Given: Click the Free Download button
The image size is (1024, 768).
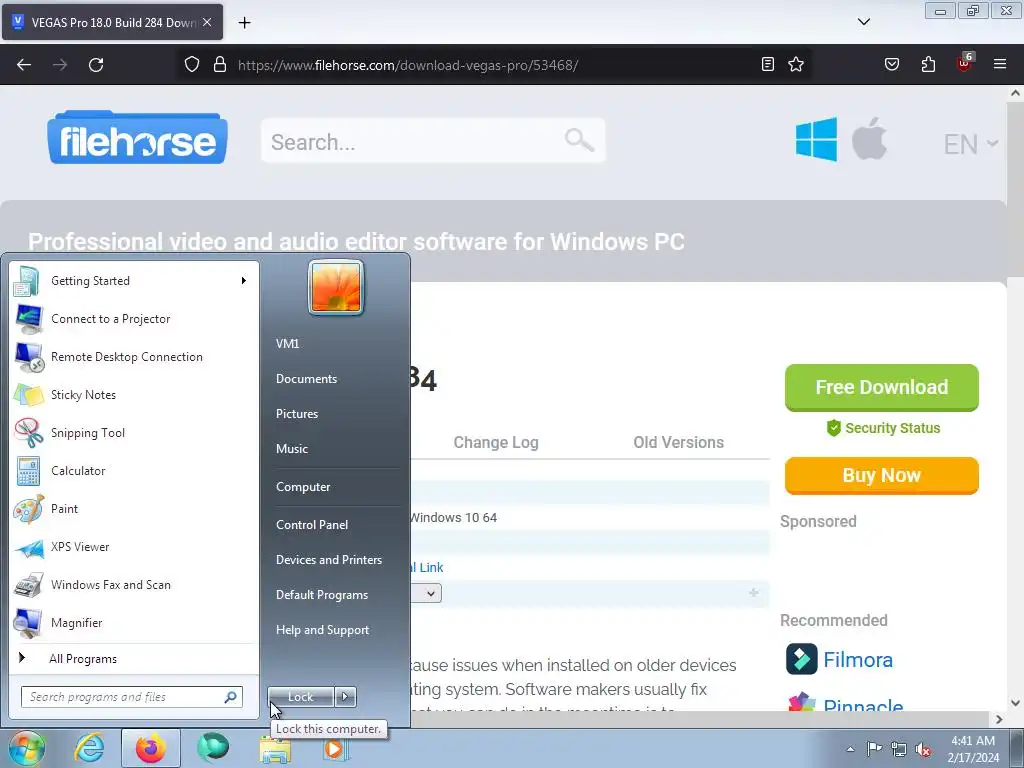Looking at the screenshot, I should [x=882, y=388].
